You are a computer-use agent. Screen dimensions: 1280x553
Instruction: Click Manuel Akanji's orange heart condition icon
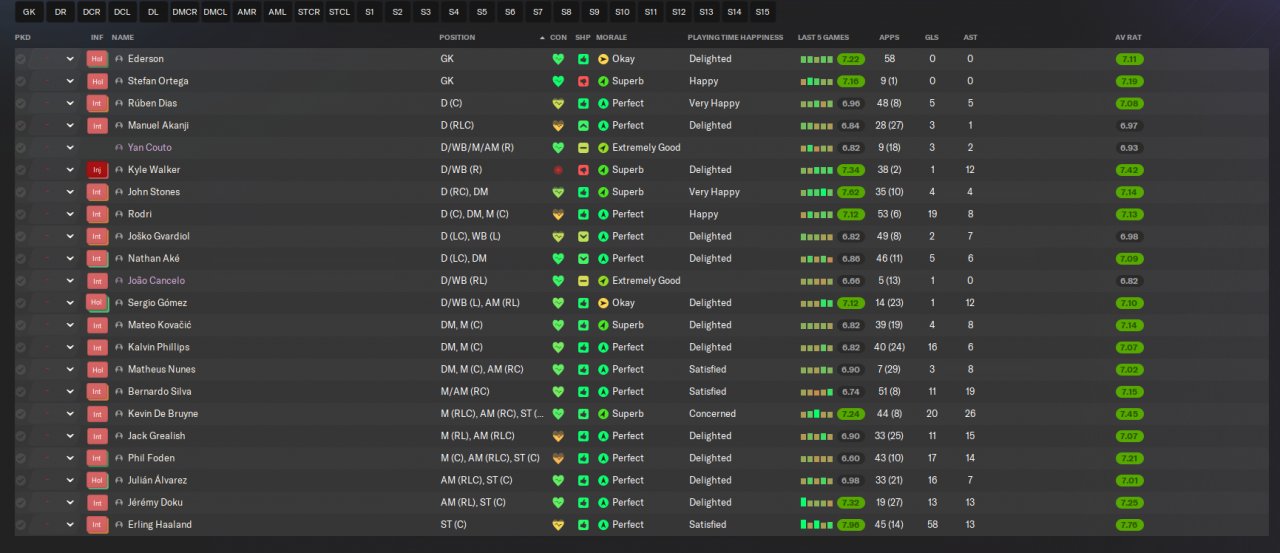558,125
